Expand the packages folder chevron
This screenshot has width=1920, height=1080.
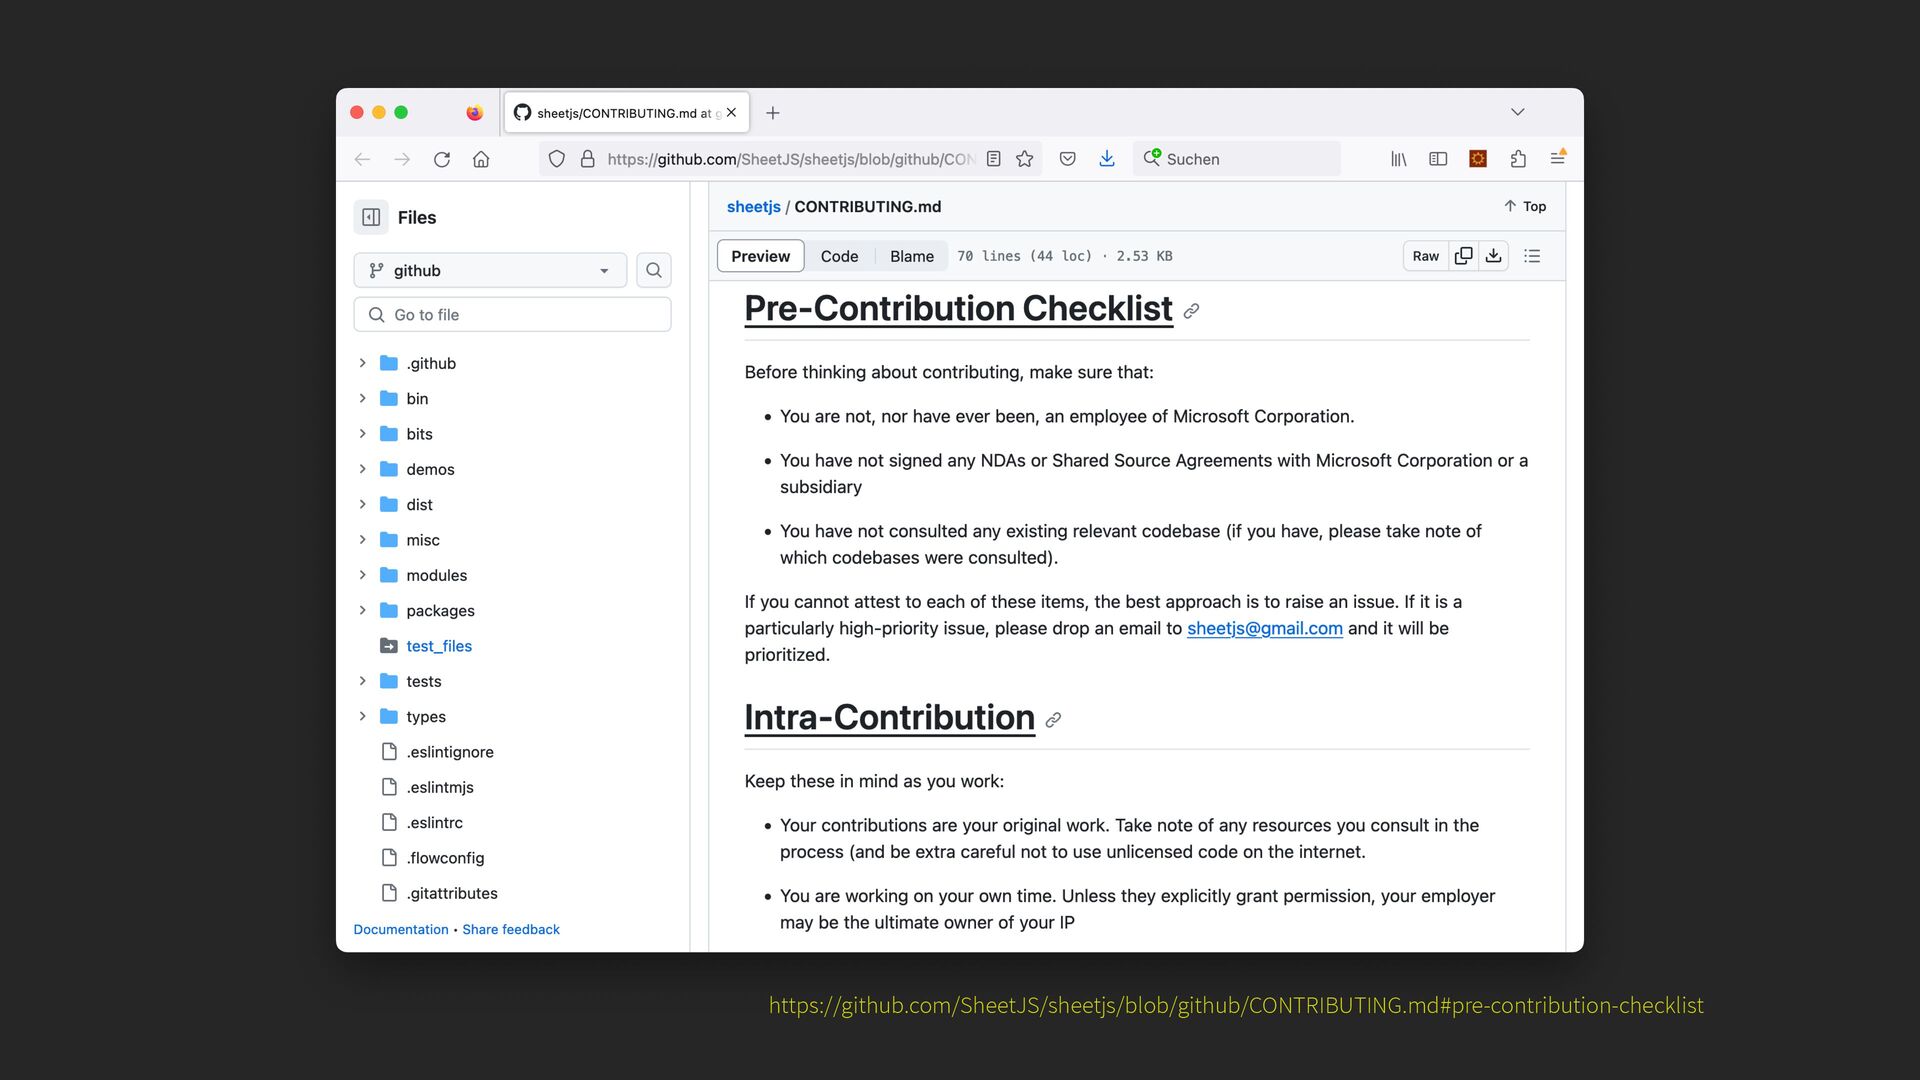pos(363,610)
